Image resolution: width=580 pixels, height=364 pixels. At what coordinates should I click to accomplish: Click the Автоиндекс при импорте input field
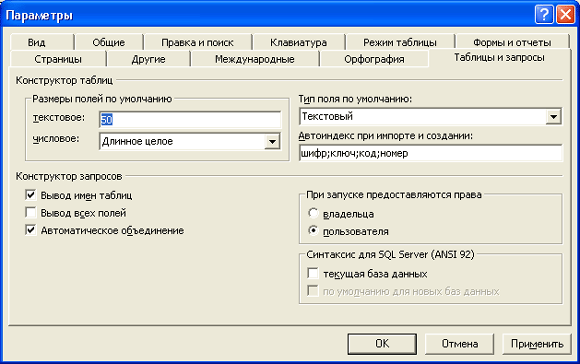click(x=431, y=153)
